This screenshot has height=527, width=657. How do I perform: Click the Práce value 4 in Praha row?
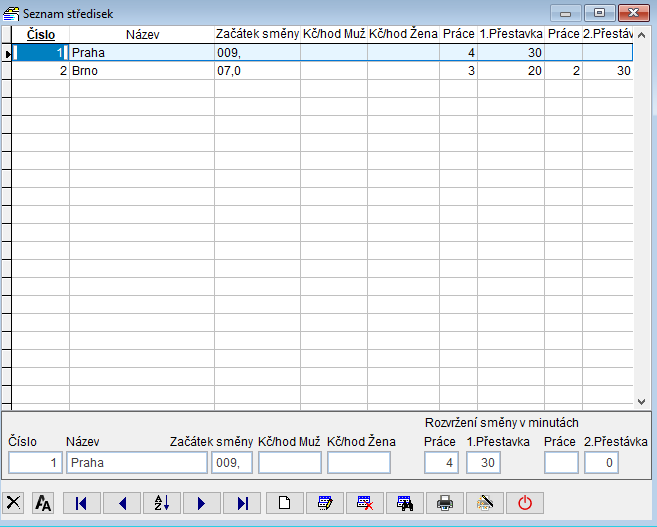pos(458,53)
